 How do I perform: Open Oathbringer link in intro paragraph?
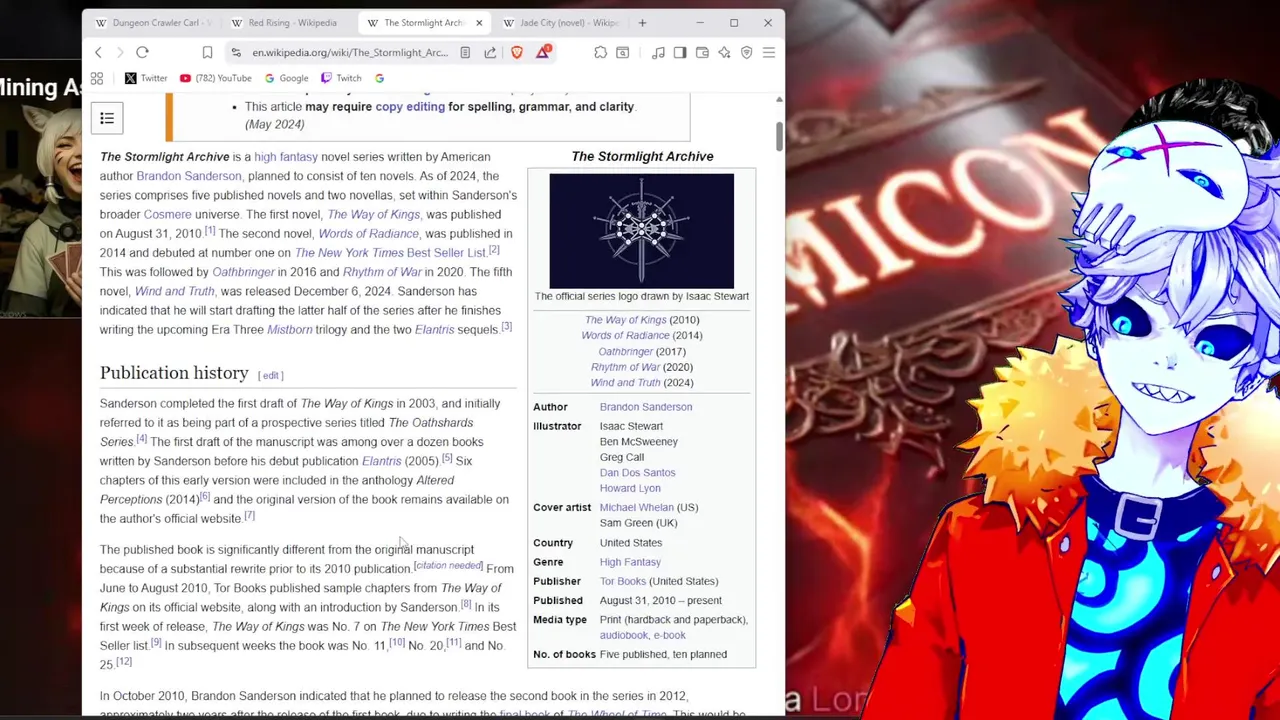(243, 272)
